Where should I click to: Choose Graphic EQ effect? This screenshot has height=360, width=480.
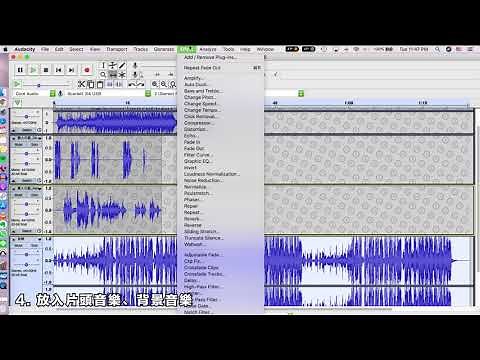[220, 161]
